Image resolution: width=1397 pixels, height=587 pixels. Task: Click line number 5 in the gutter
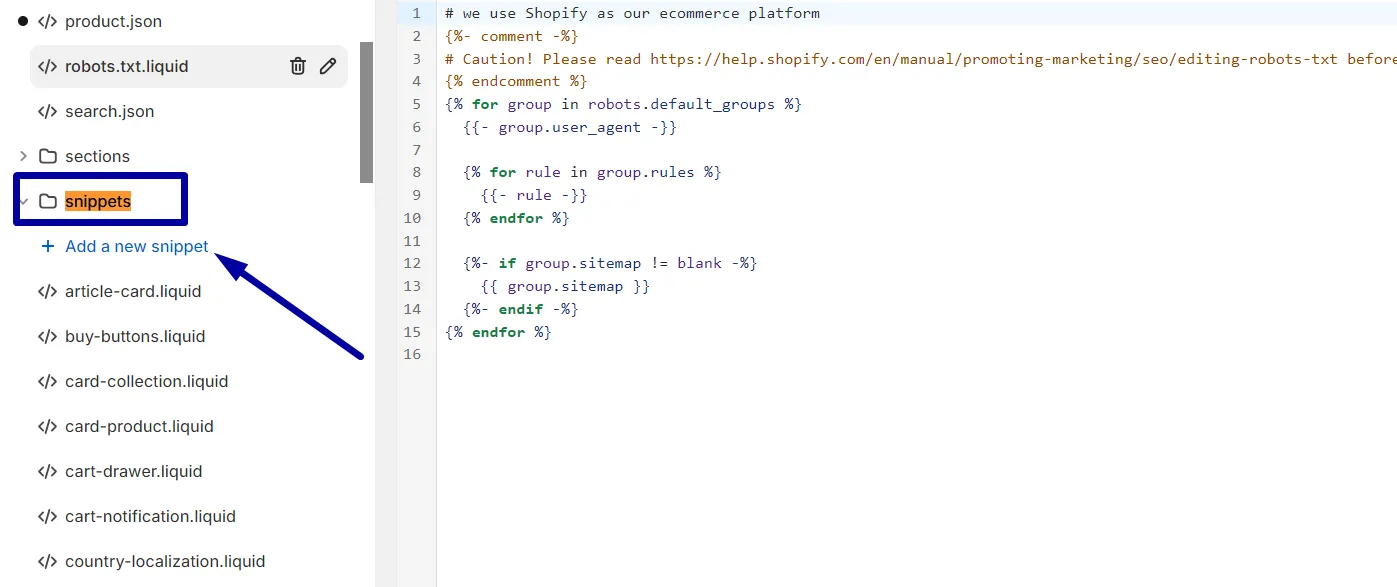point(416,104)
